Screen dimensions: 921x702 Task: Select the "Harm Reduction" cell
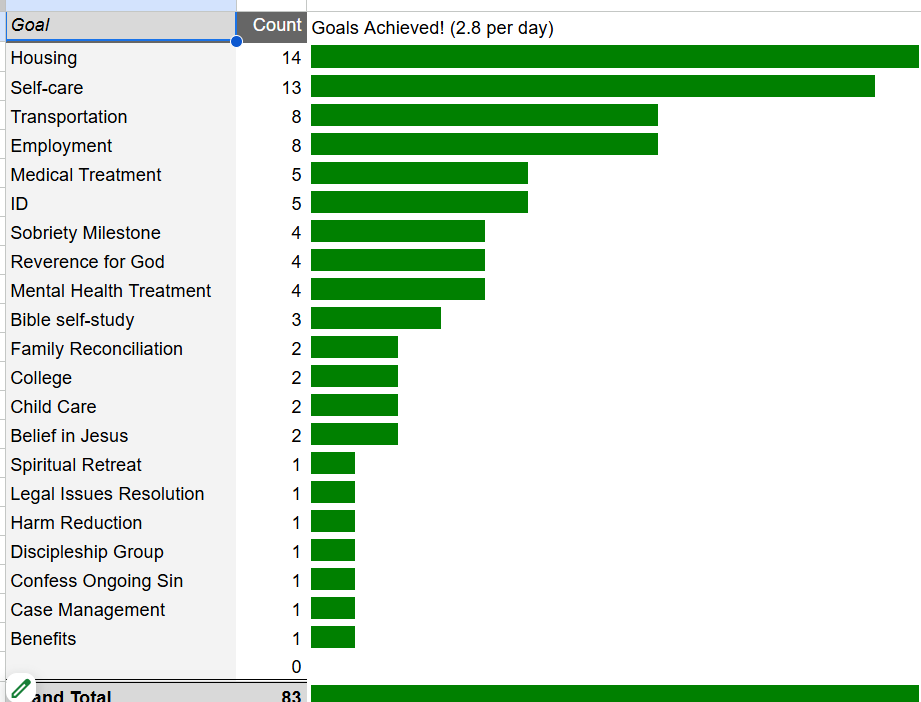point(121,522)
